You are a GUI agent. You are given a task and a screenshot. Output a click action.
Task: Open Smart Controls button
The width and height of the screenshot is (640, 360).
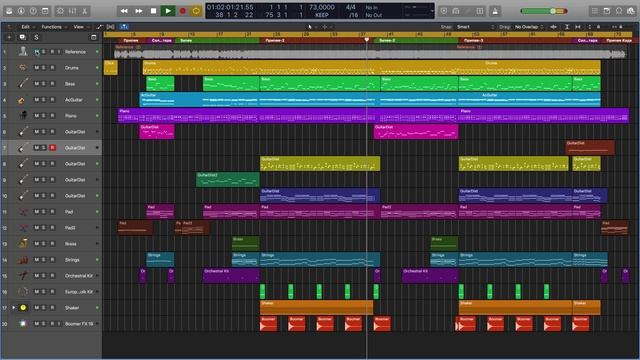pos(60,11)
